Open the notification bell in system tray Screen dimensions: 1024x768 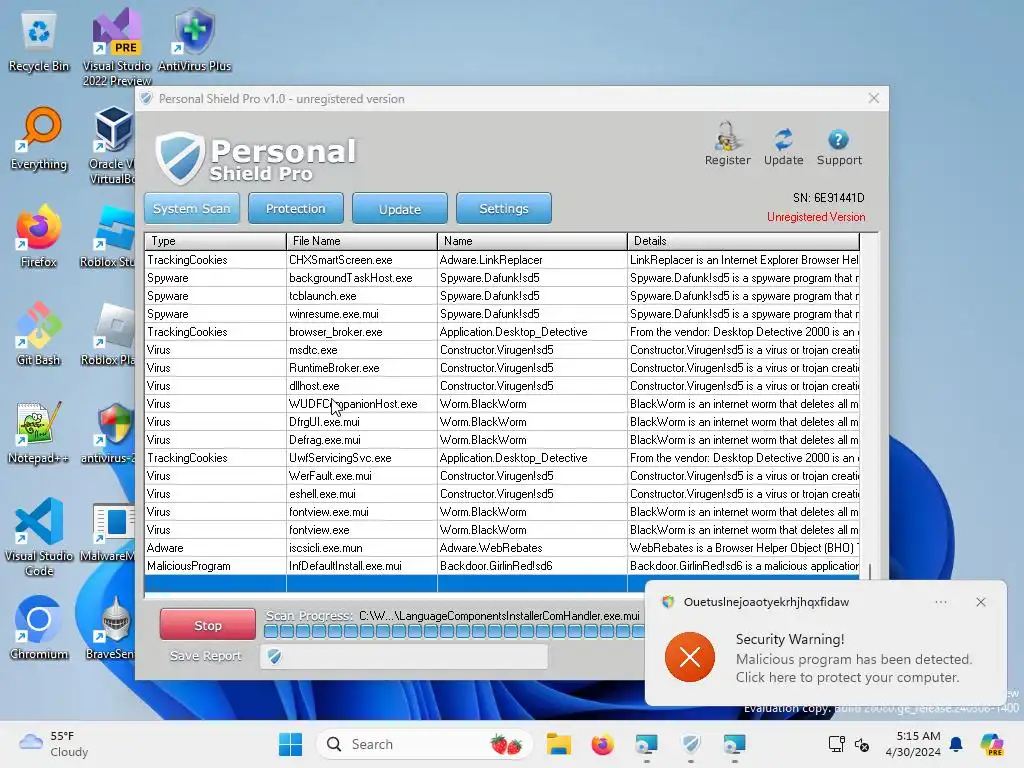(956, 744)
